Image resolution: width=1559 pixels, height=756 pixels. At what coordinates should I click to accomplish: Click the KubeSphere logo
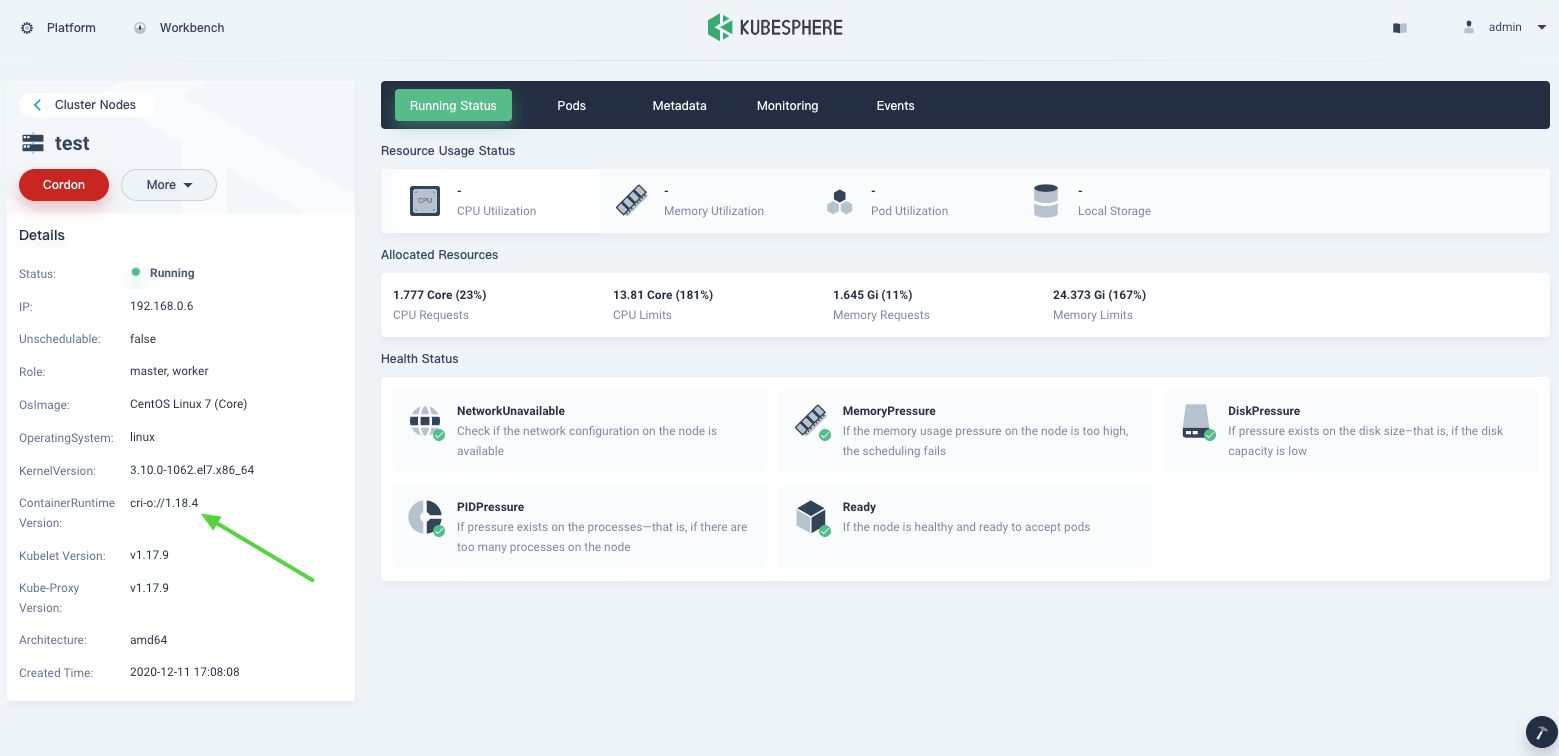pyautogui.click(x=775, y=27)
